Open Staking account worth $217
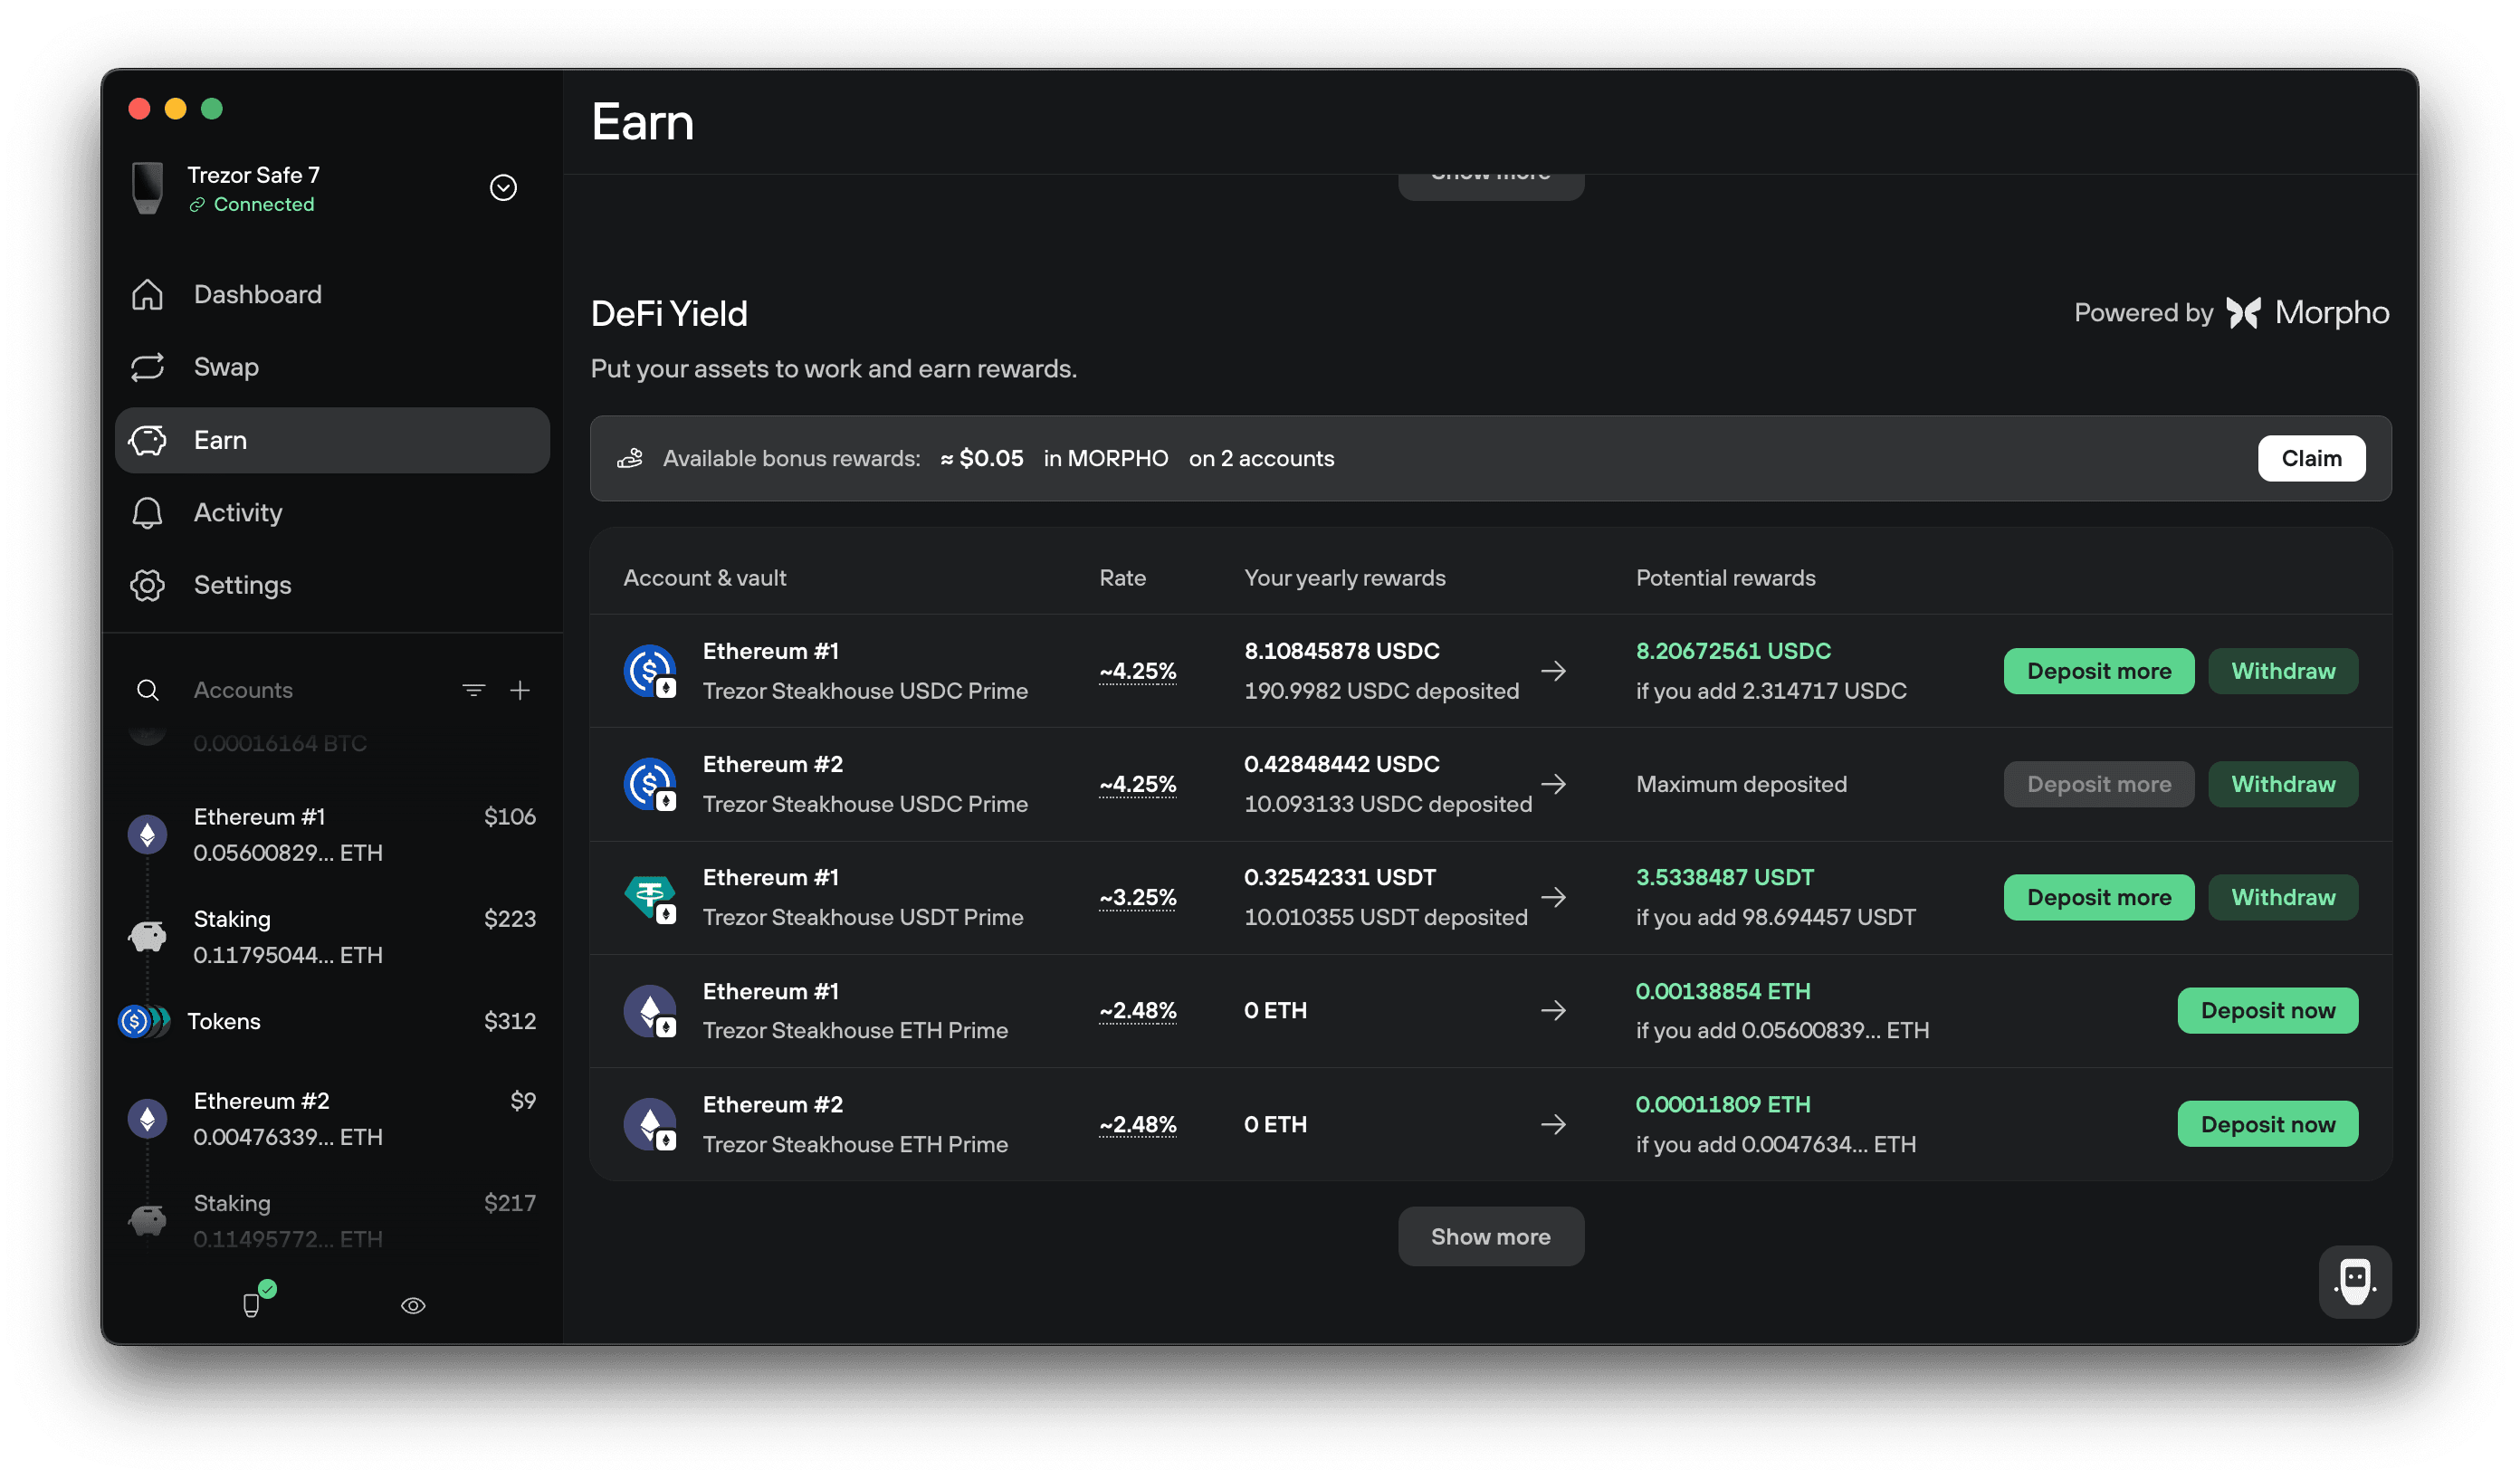2520x1479 pixels. tap(332, 1220)
